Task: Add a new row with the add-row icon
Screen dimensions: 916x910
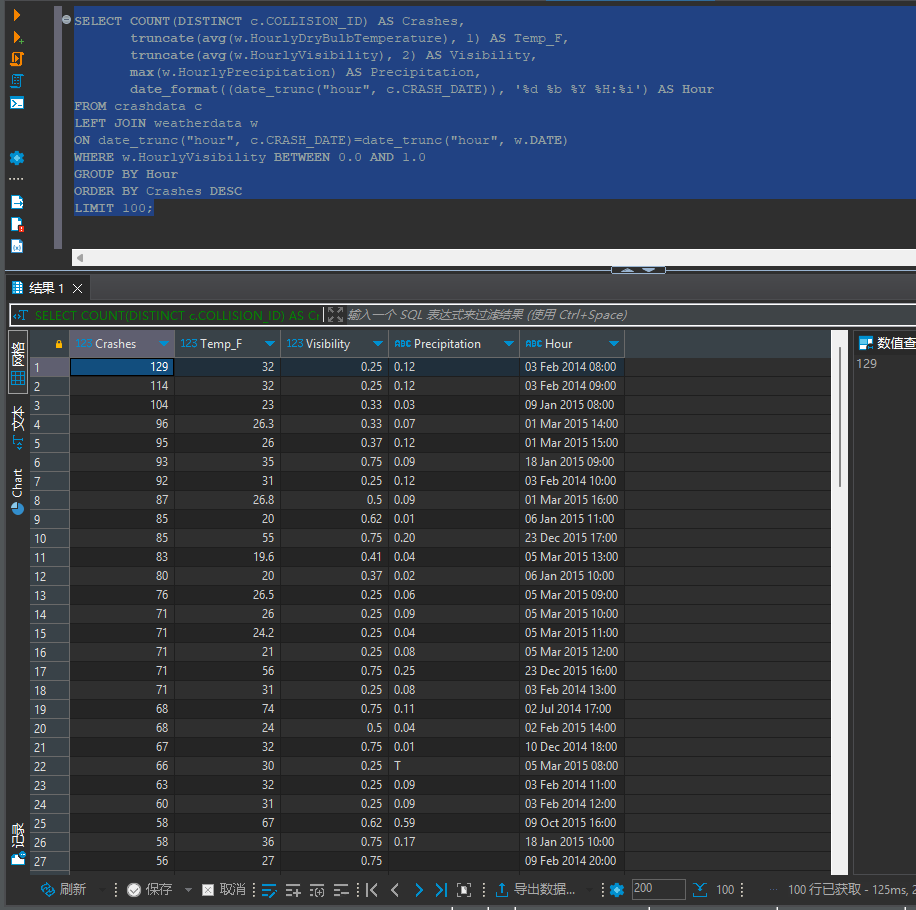Action: click(x=293, y=890)
